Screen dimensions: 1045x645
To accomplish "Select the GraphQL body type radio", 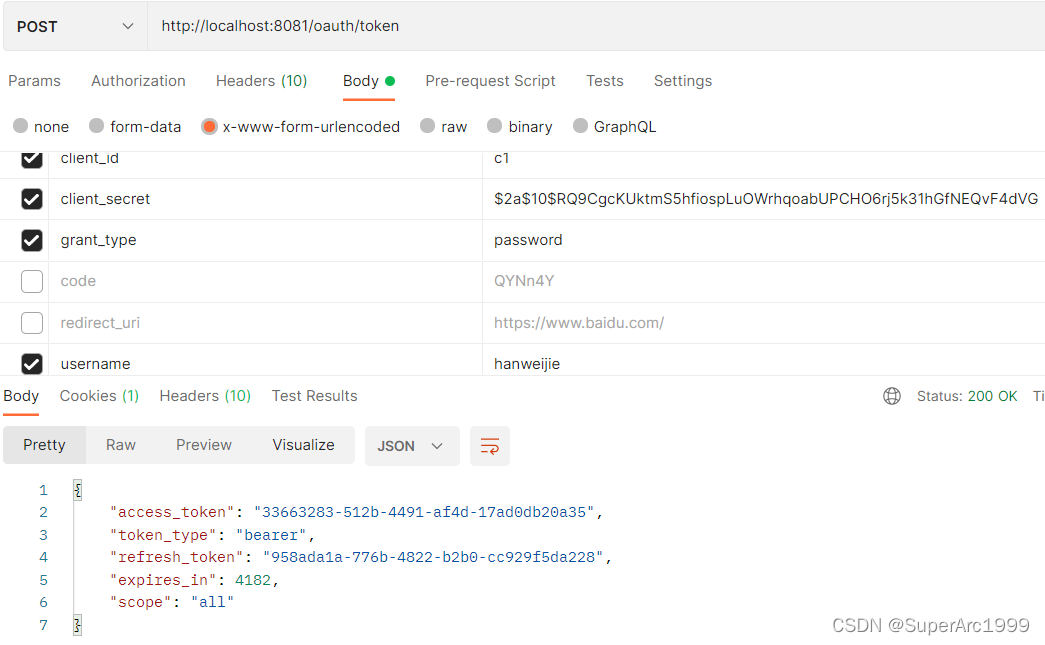I will pyautogui.click(x=580, y=126).
